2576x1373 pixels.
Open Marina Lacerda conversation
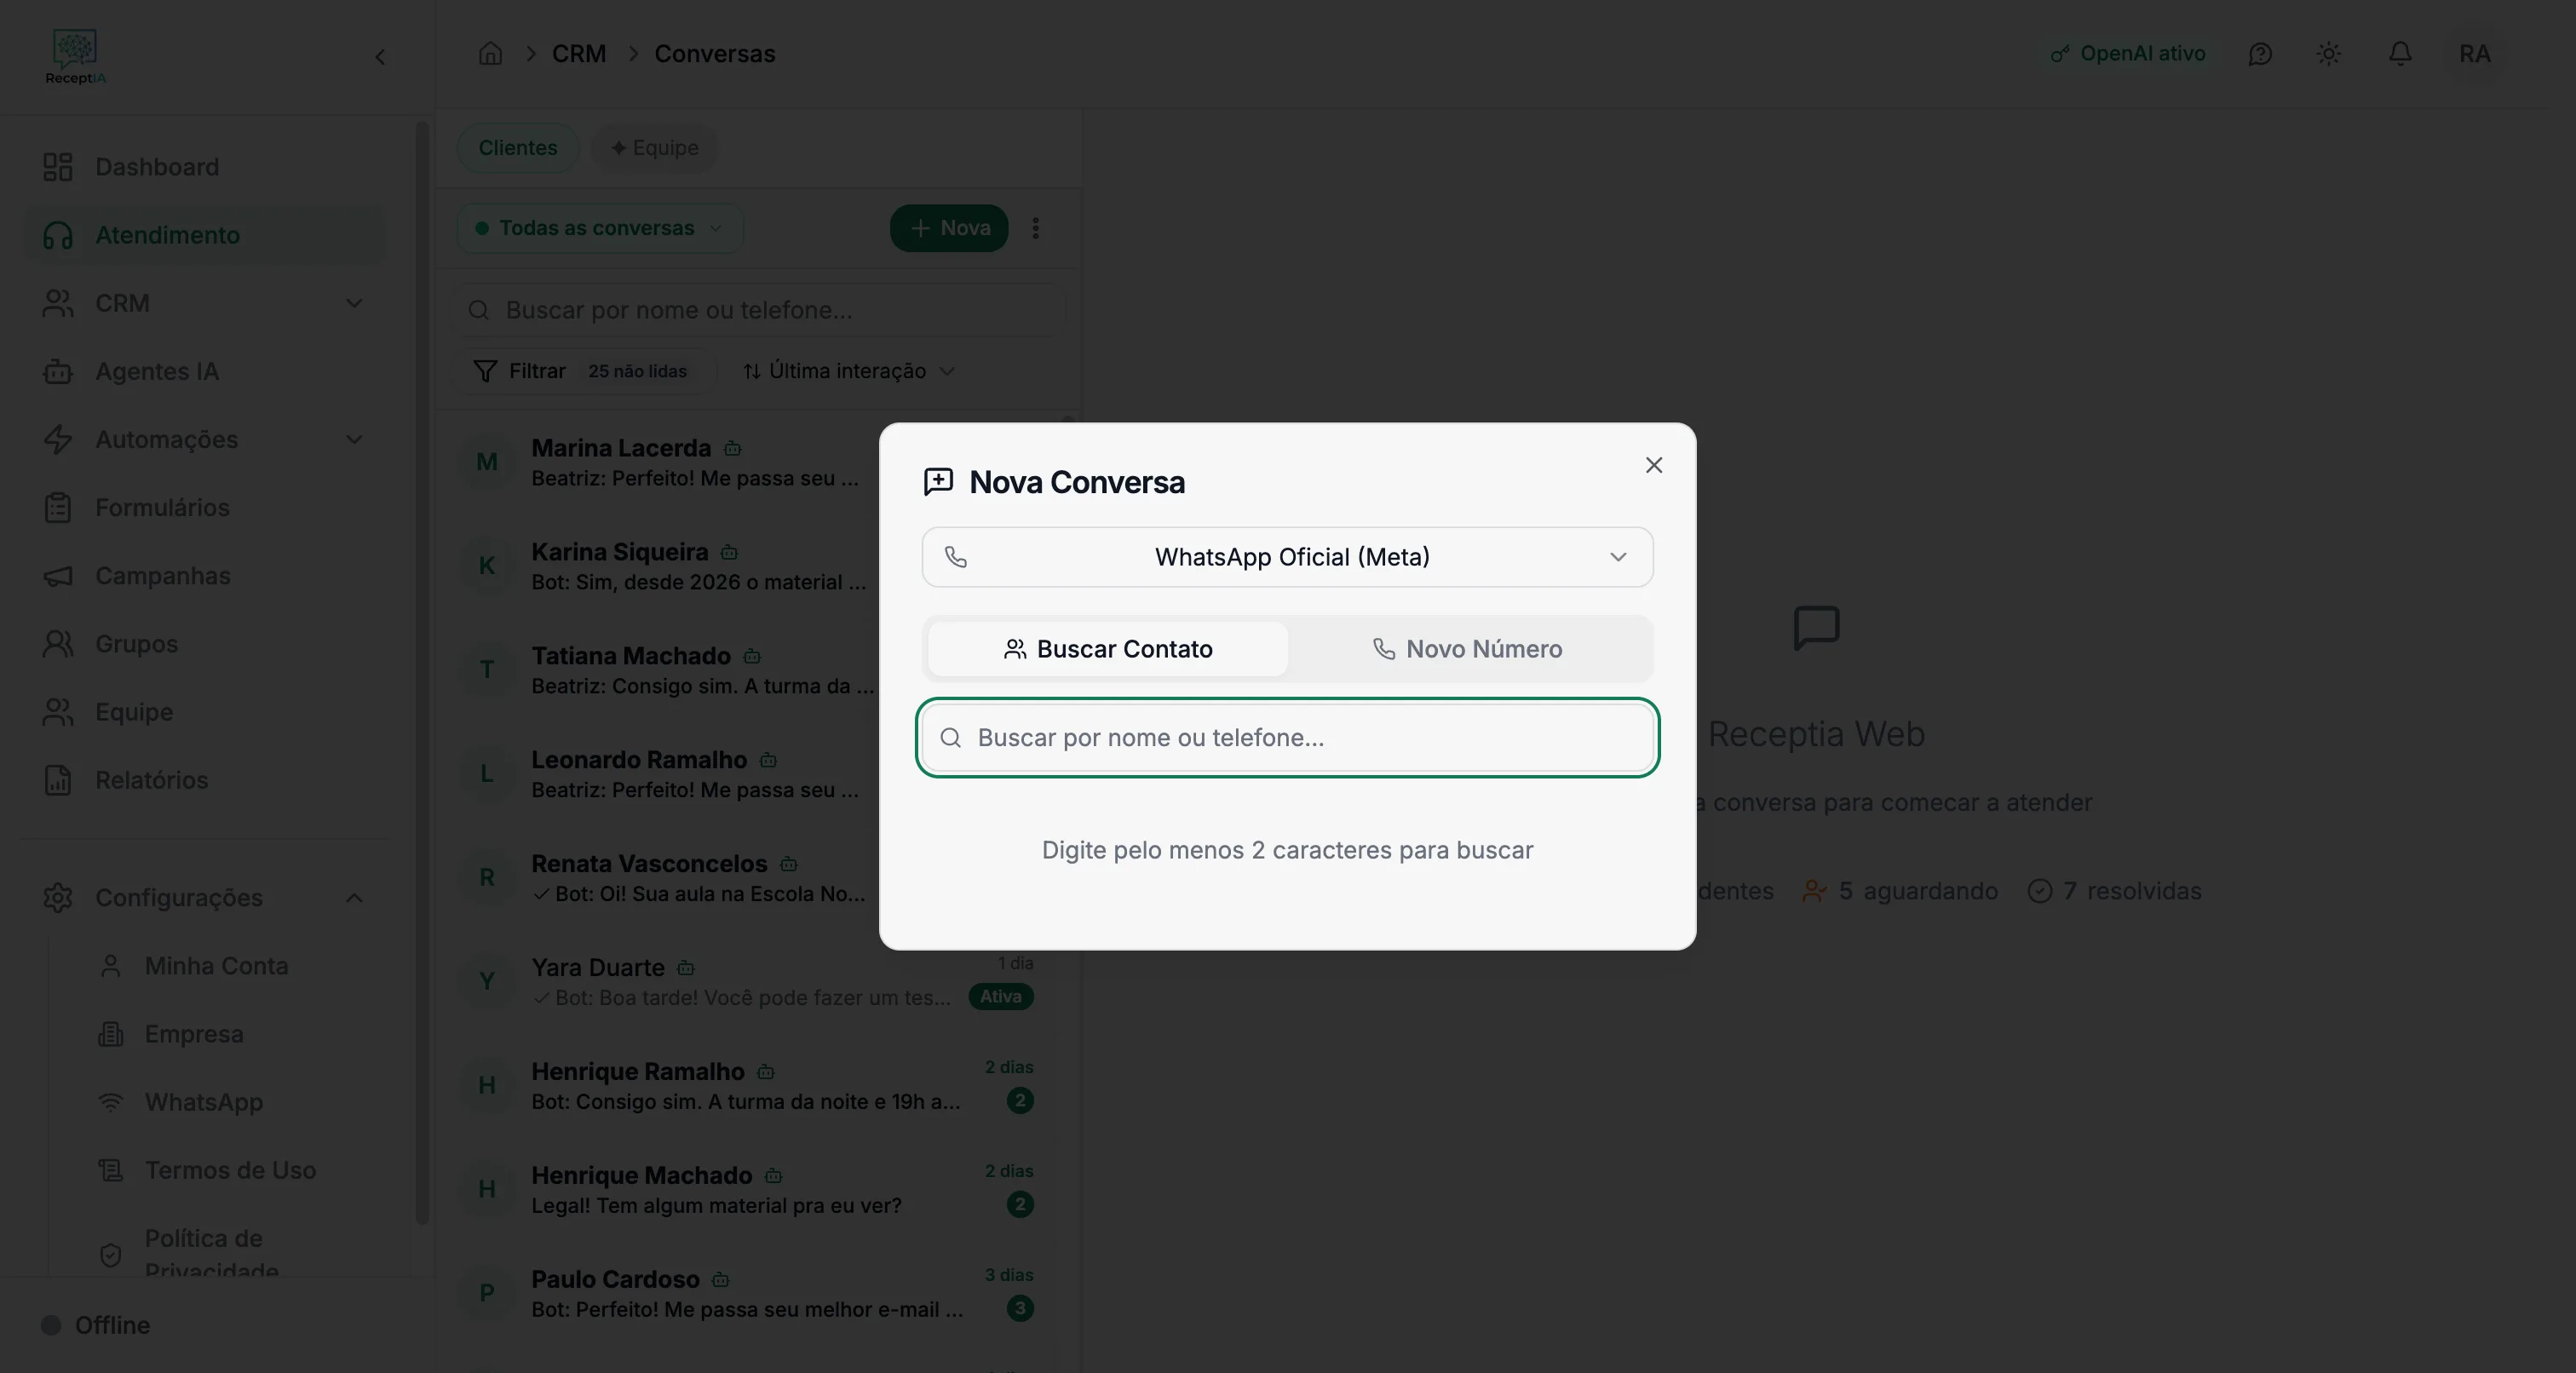668,462
